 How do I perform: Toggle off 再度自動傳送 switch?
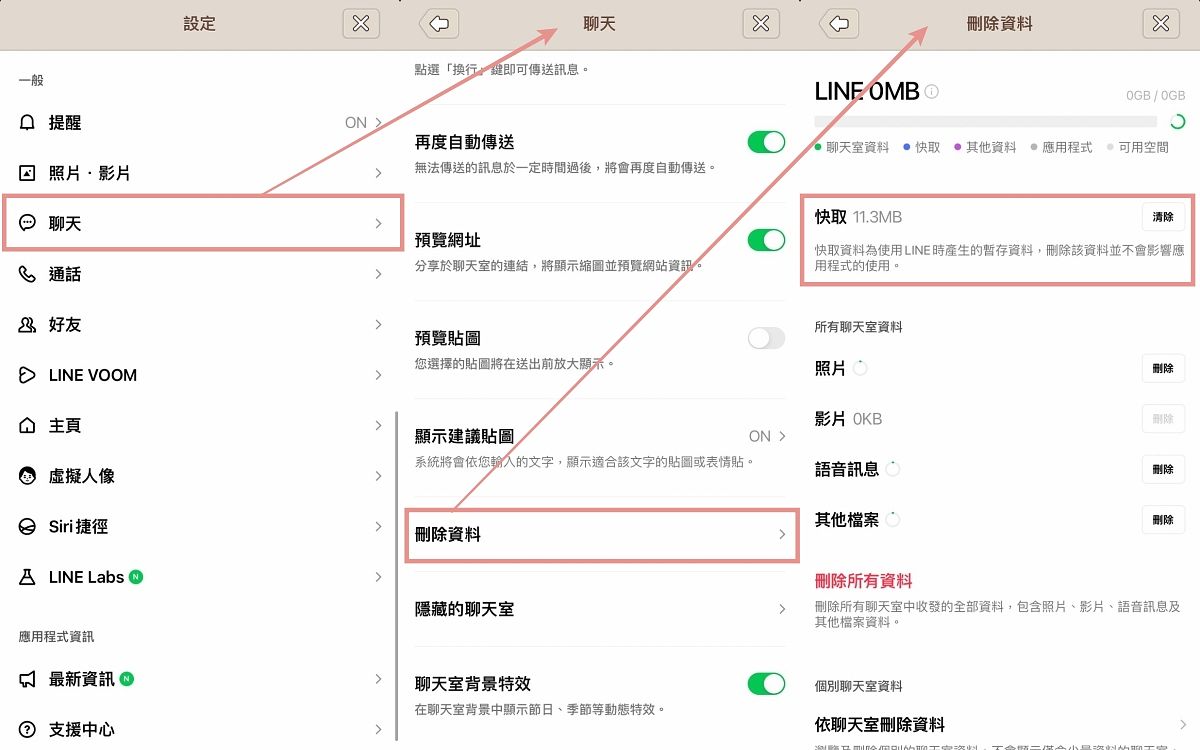click(766, 142)
